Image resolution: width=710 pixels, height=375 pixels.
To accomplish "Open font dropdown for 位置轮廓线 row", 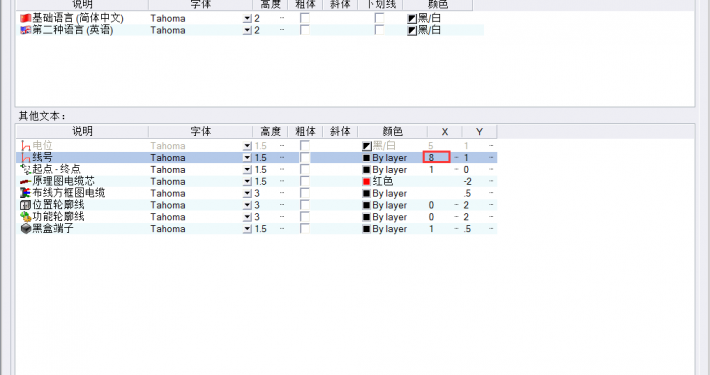I will (247, 206).
